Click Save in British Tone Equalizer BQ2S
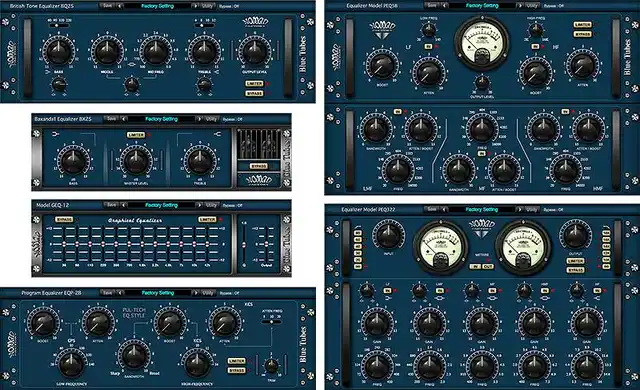The width and height of the screenshot is (640, 390). [107, 6]
